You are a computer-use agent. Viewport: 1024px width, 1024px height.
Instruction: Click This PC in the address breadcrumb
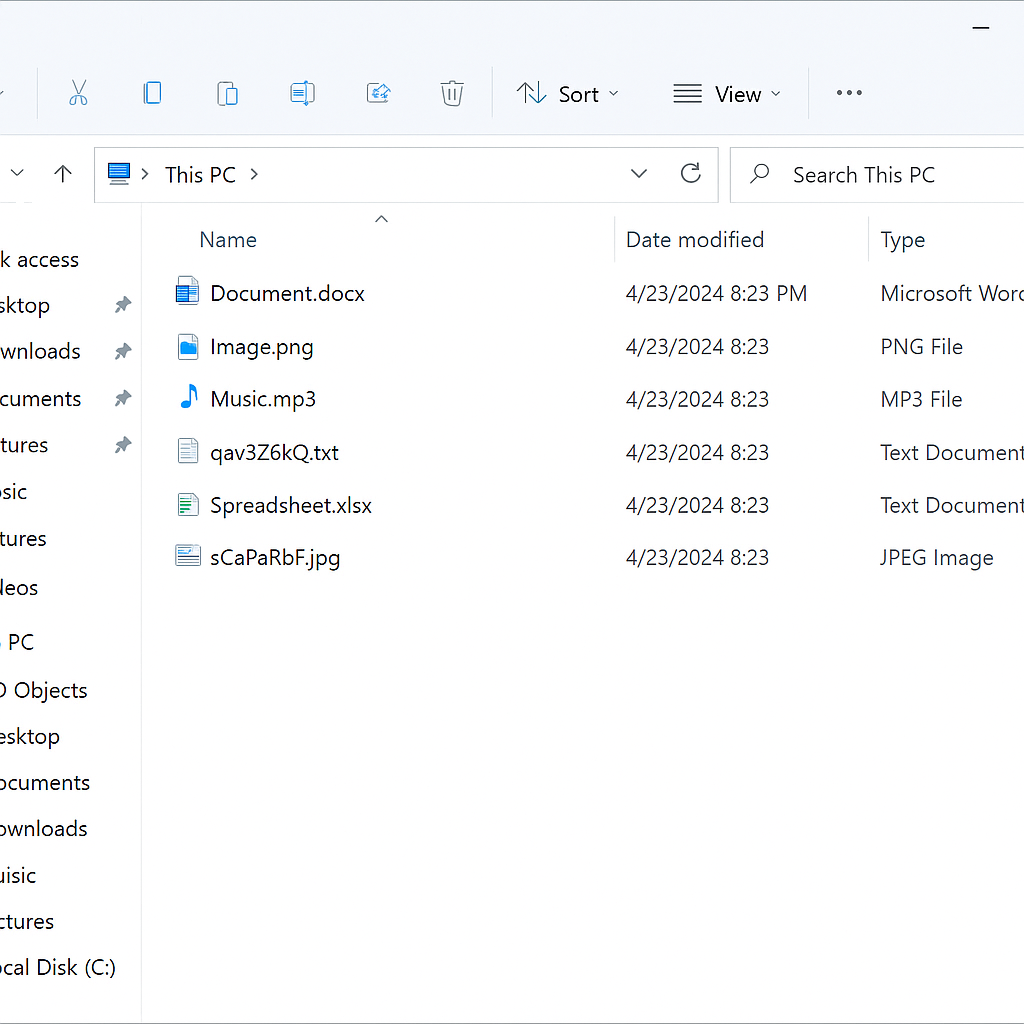pyautogui.click(x=200, y=175)
